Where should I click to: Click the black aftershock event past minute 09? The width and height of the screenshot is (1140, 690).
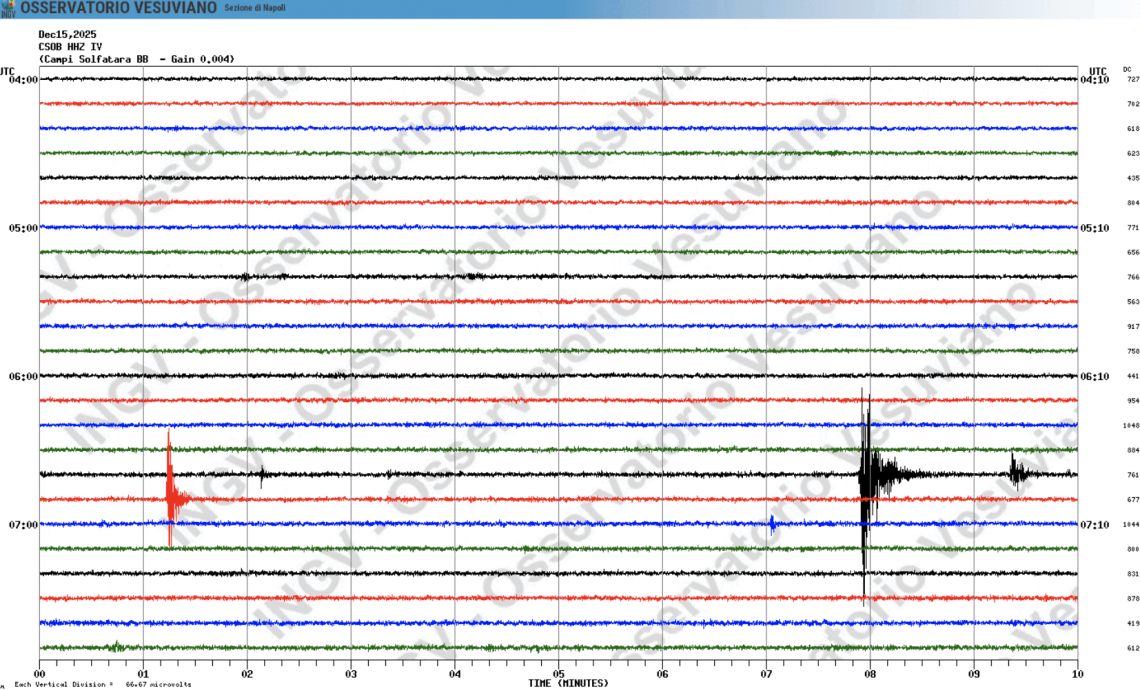[1017, 472]
